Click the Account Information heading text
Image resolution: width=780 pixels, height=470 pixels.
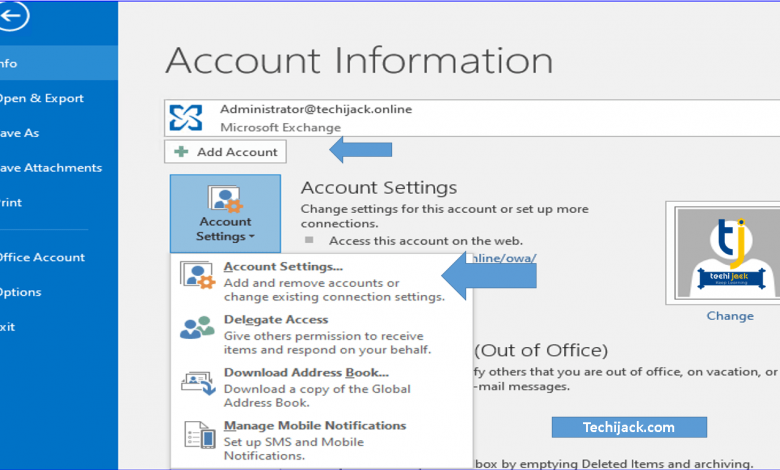point(359,60)
